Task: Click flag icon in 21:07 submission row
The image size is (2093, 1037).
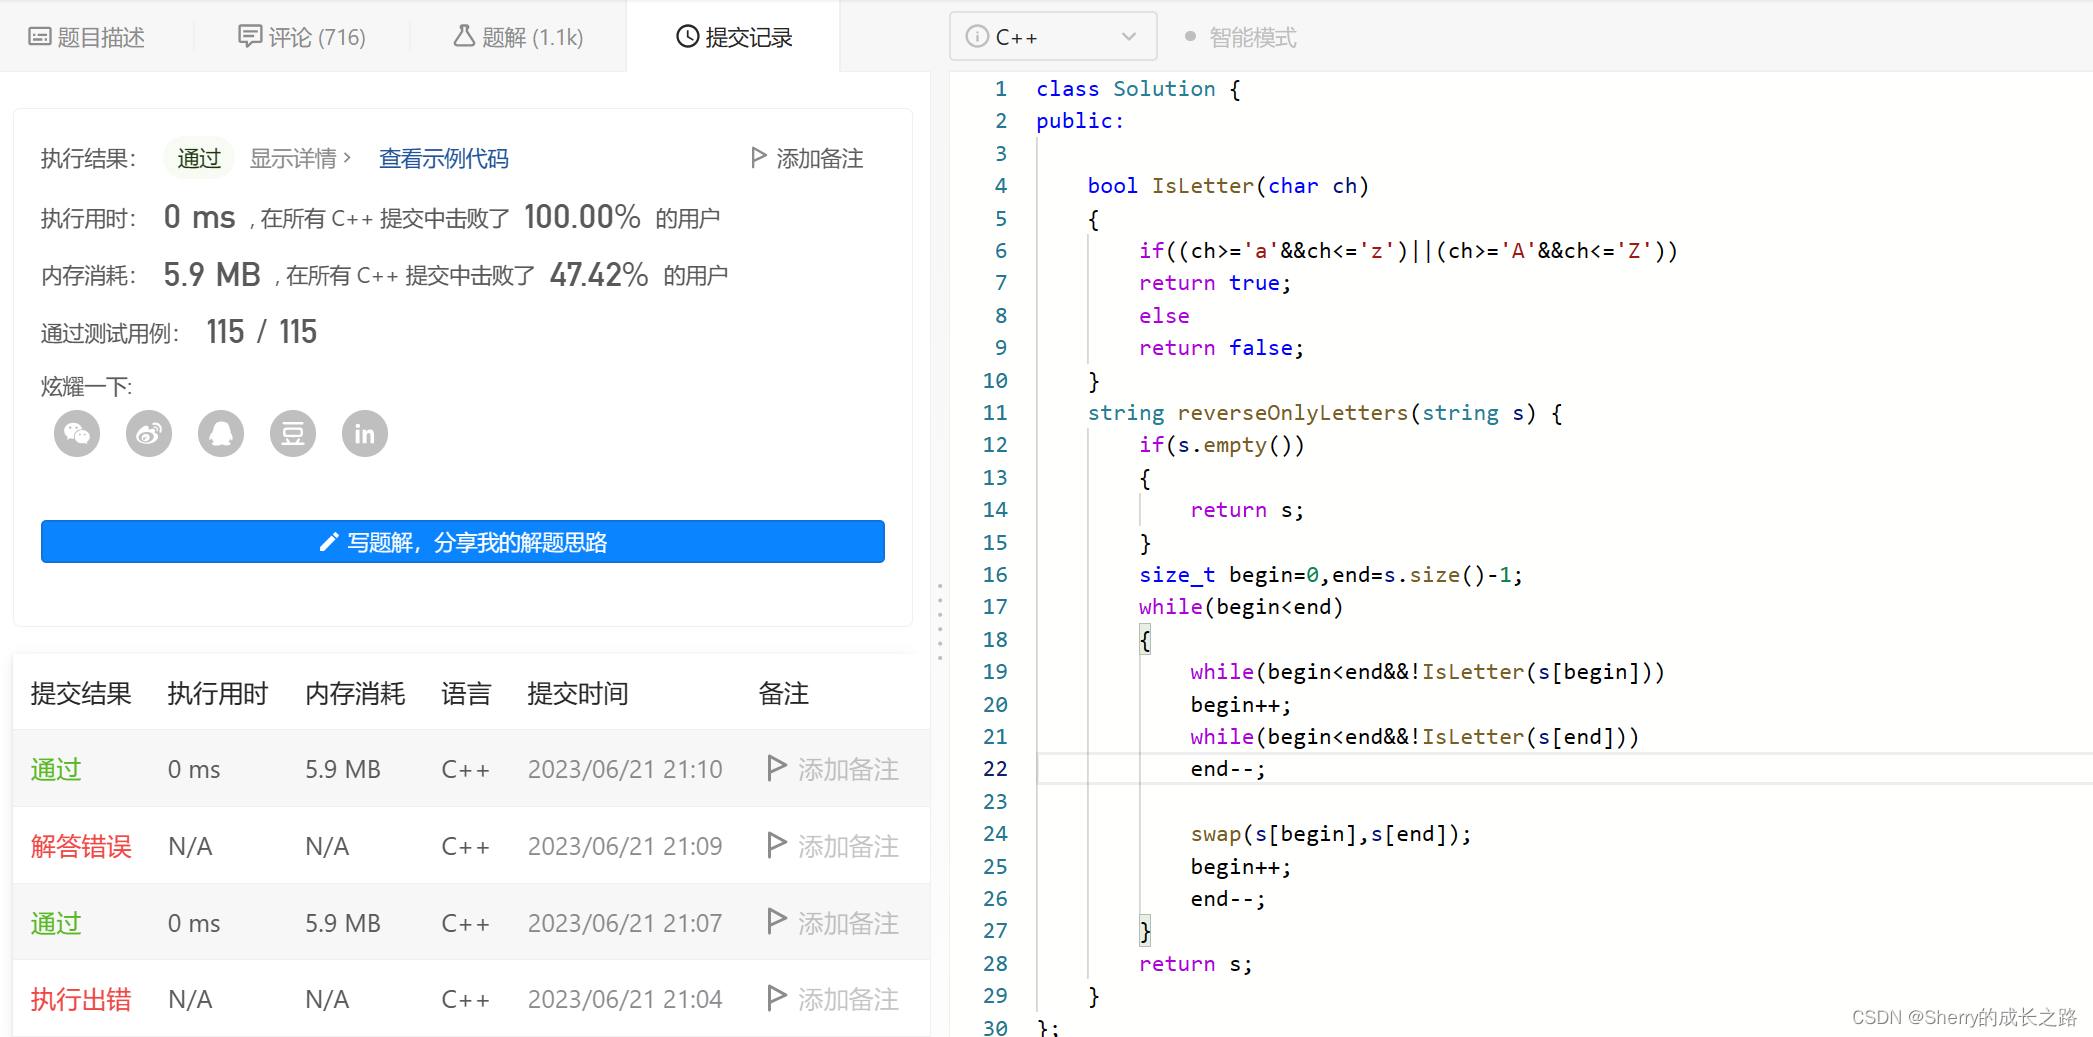Action: 776,922
